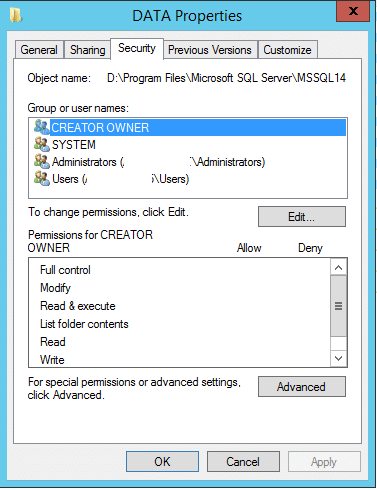Viewport: 377px width, 490px height.
Task: Click the Full control permission row
Action: (180, 270)
